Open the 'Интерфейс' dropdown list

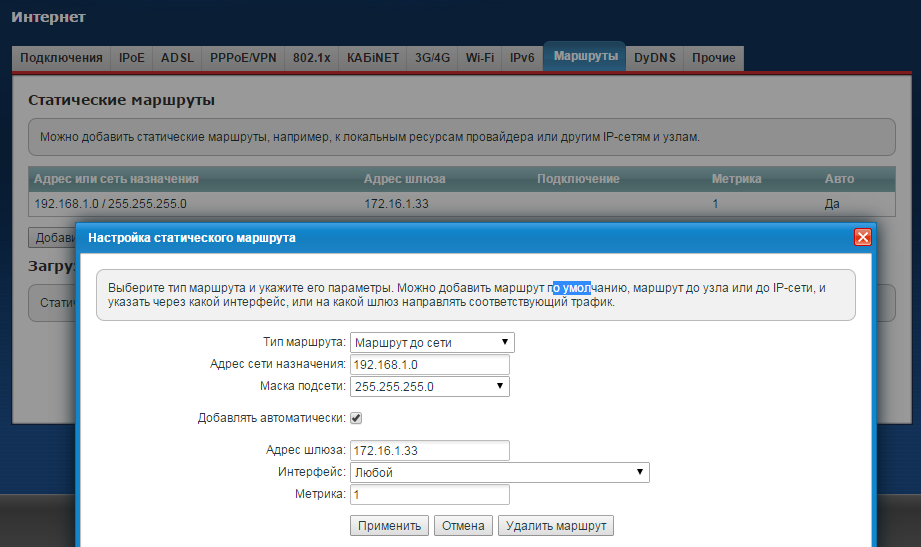pos(499,472)
